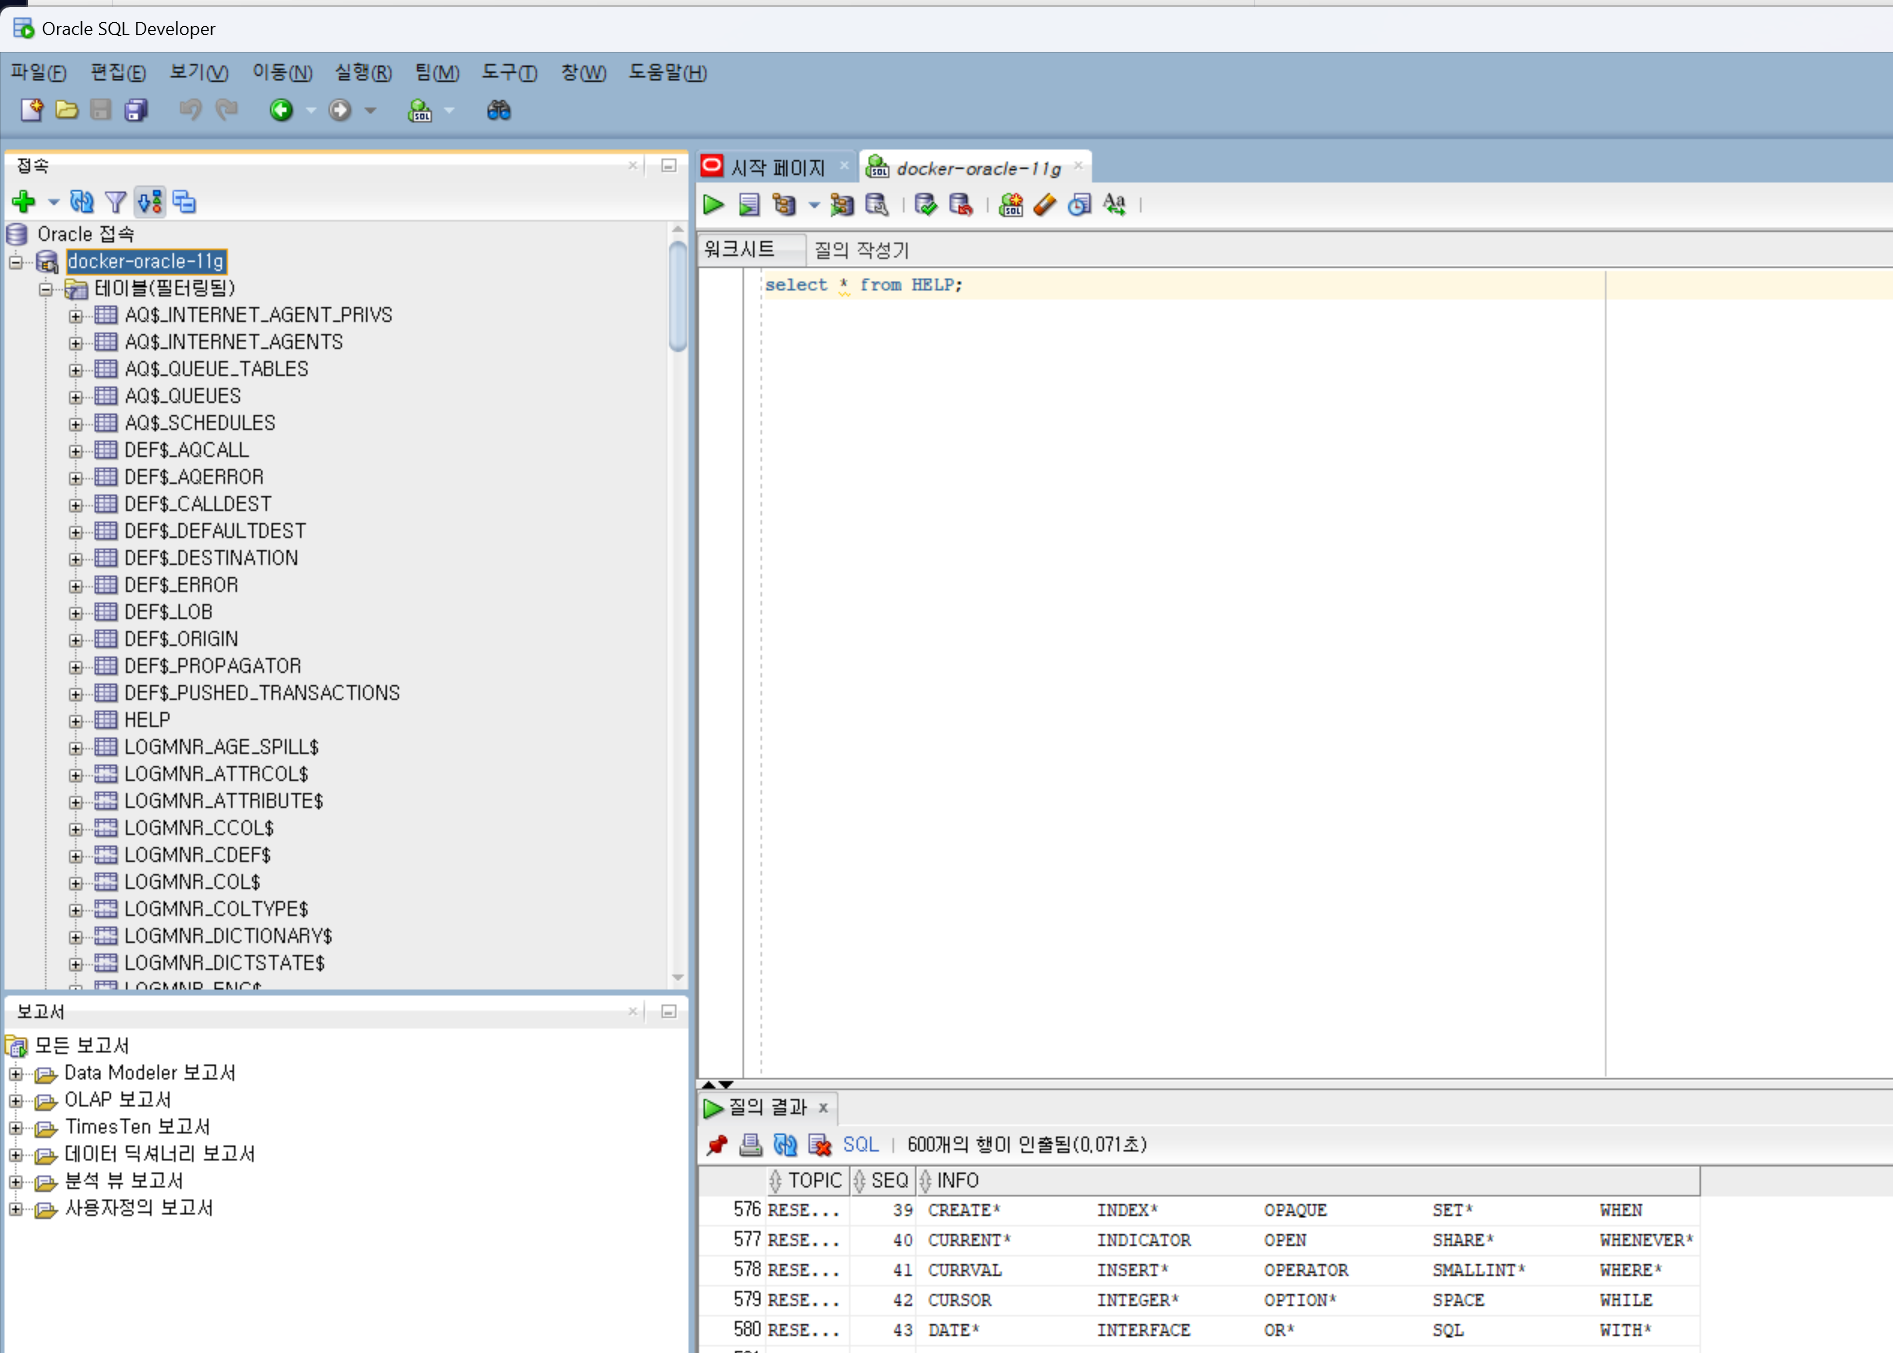Click the Autotrace icon
The width and height of the screenshot is (1893, 1353).
tap(842, 205)
